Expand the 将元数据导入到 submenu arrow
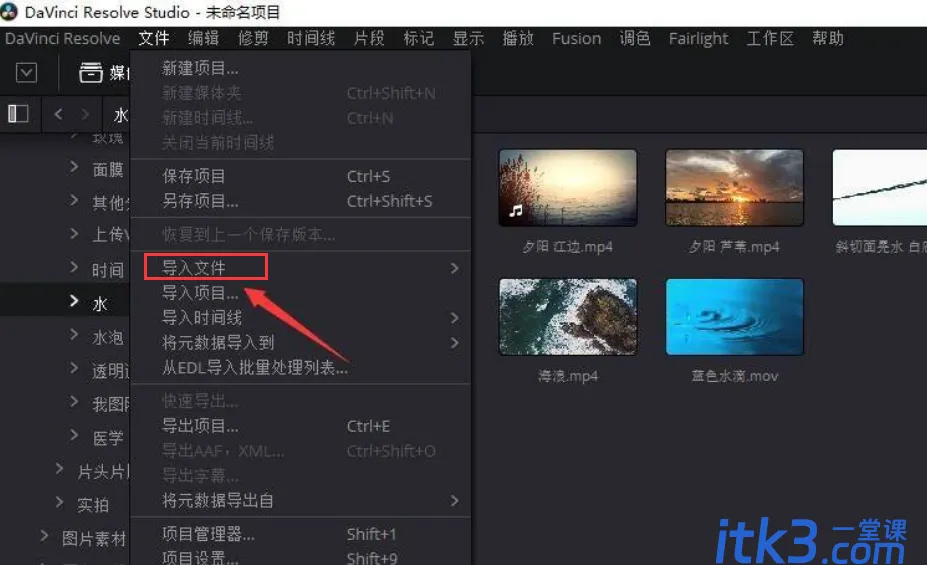 coord(454,343)
